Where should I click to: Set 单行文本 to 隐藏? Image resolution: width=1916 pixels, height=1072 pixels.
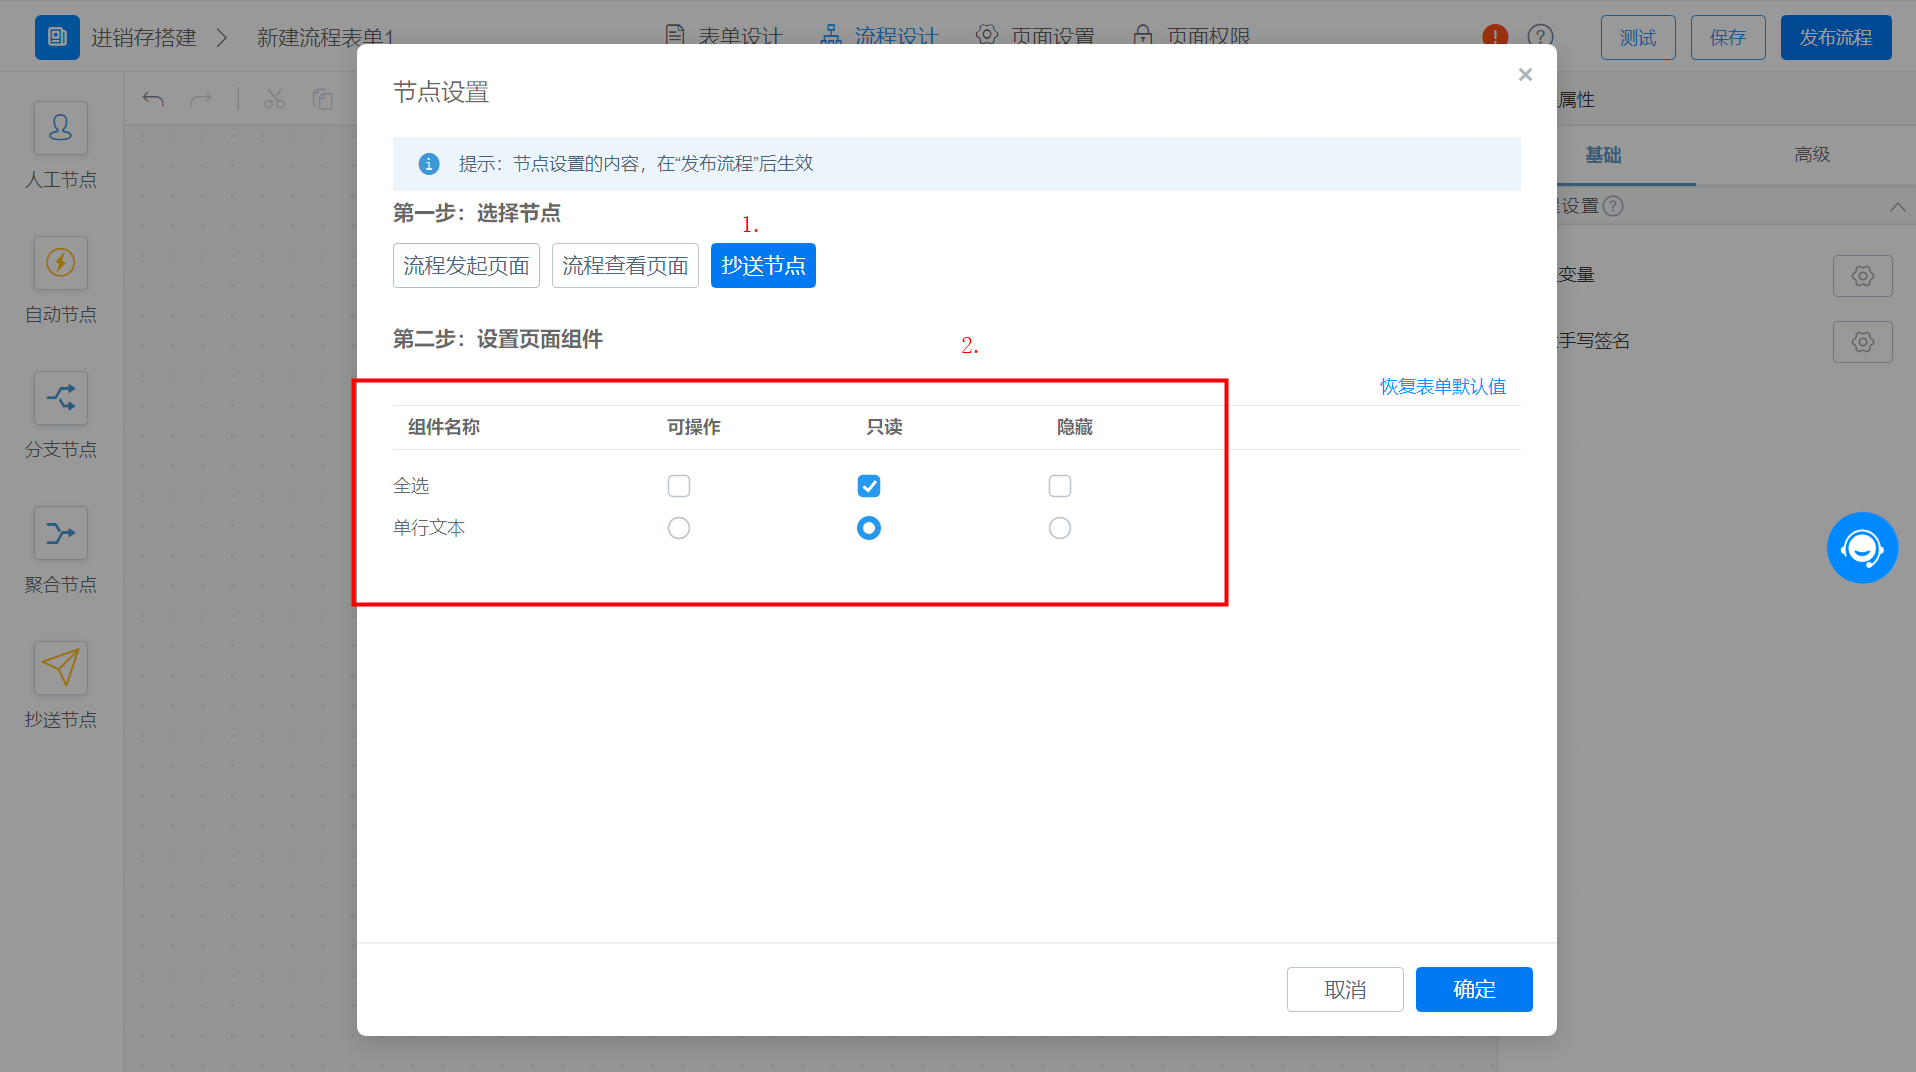pyautogui.click(x=1060, y=528)
